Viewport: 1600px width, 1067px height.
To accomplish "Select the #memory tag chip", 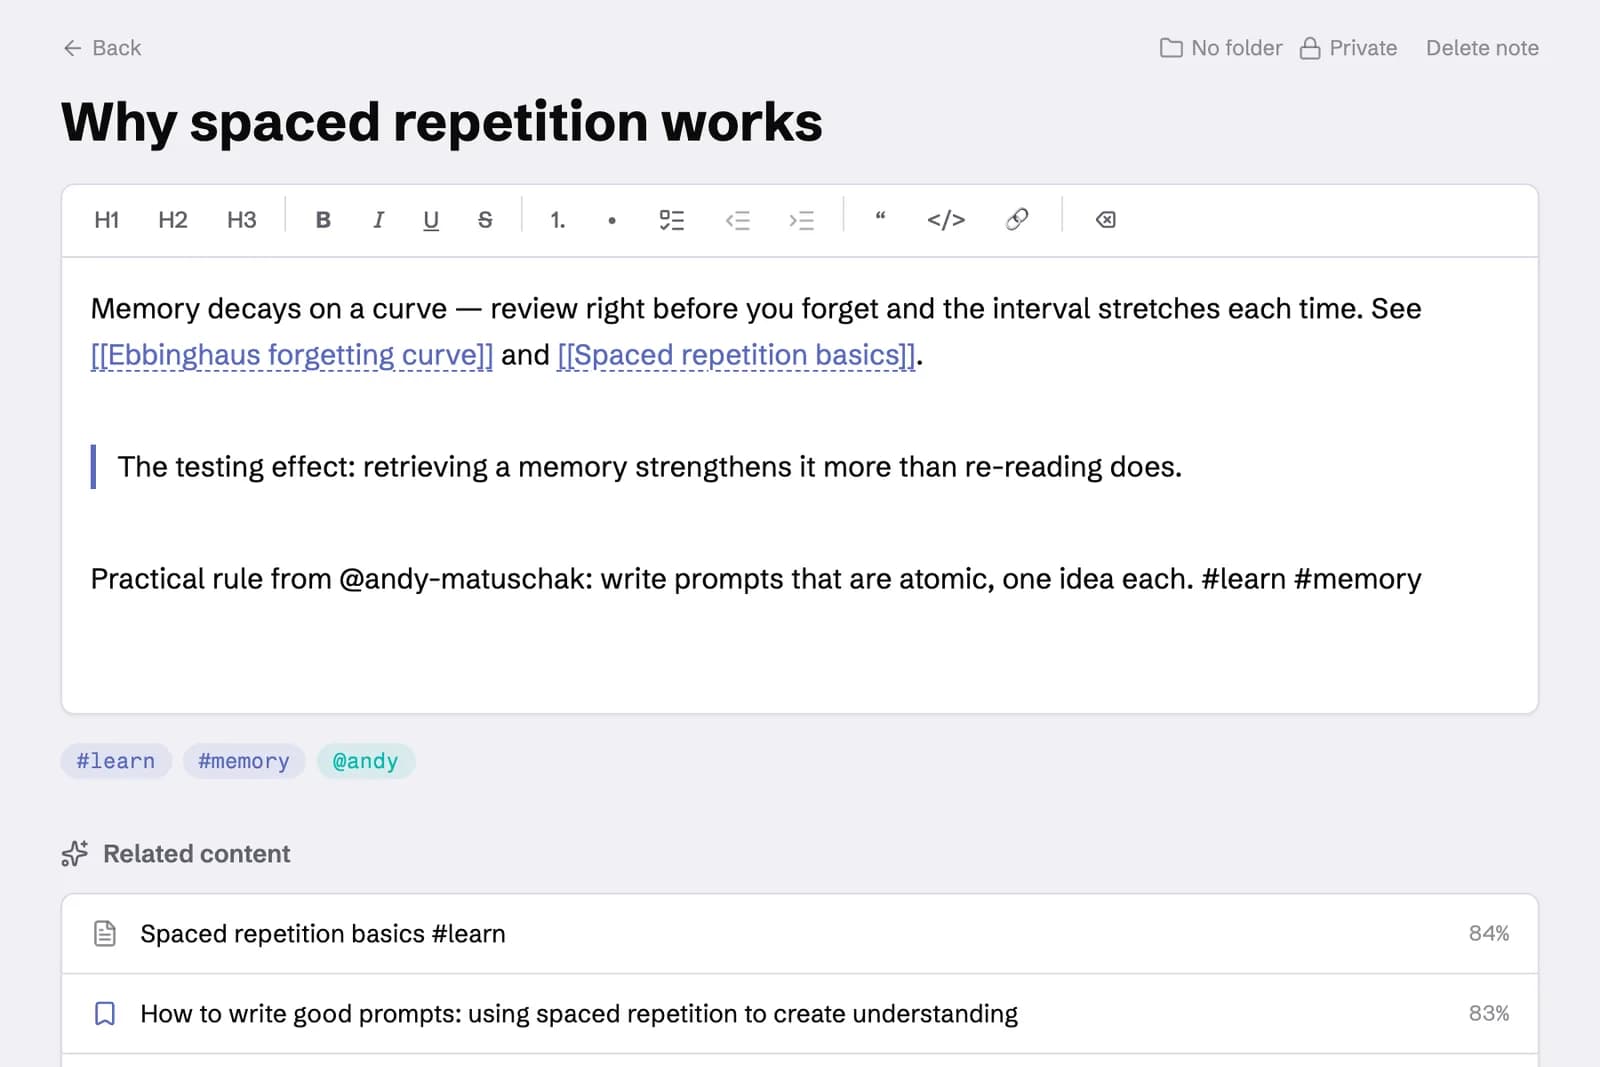I will pyautogui.click(x=244, y=761).
